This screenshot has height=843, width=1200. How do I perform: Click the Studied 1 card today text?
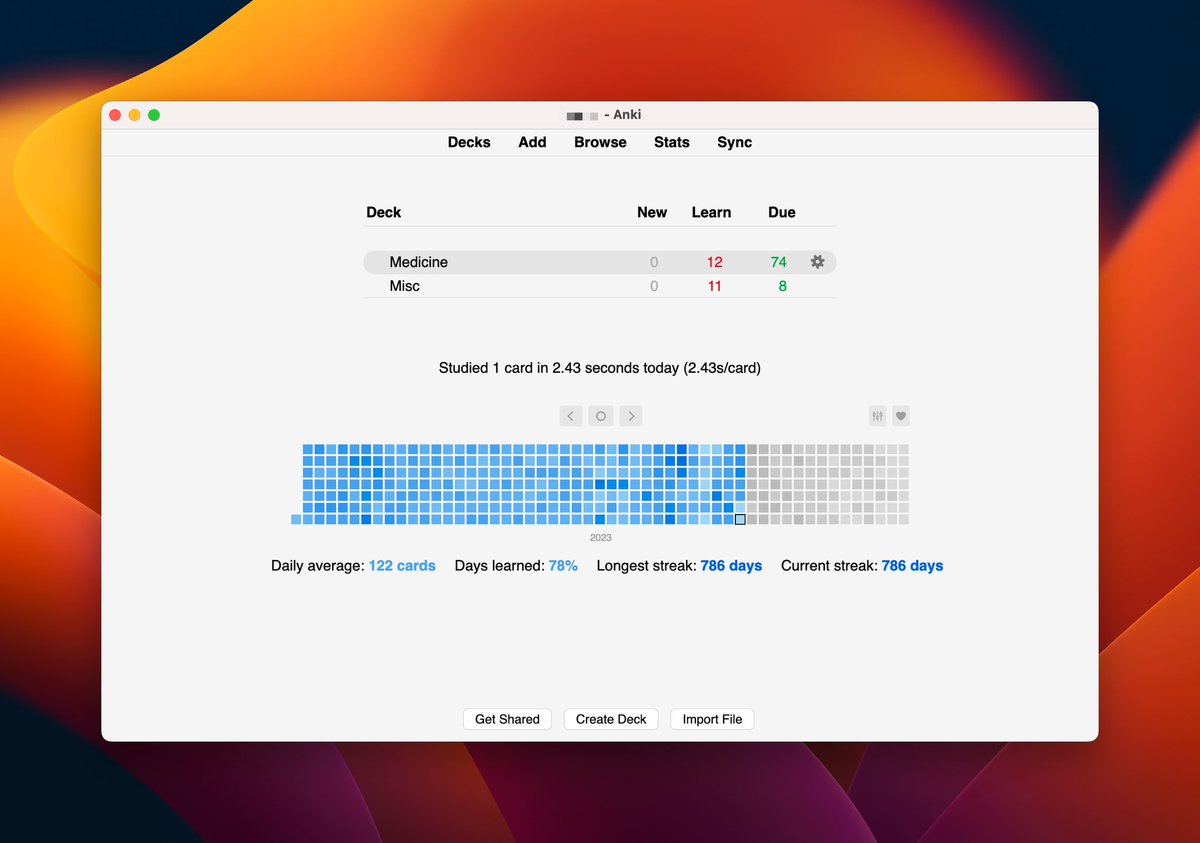click(600, 368)
